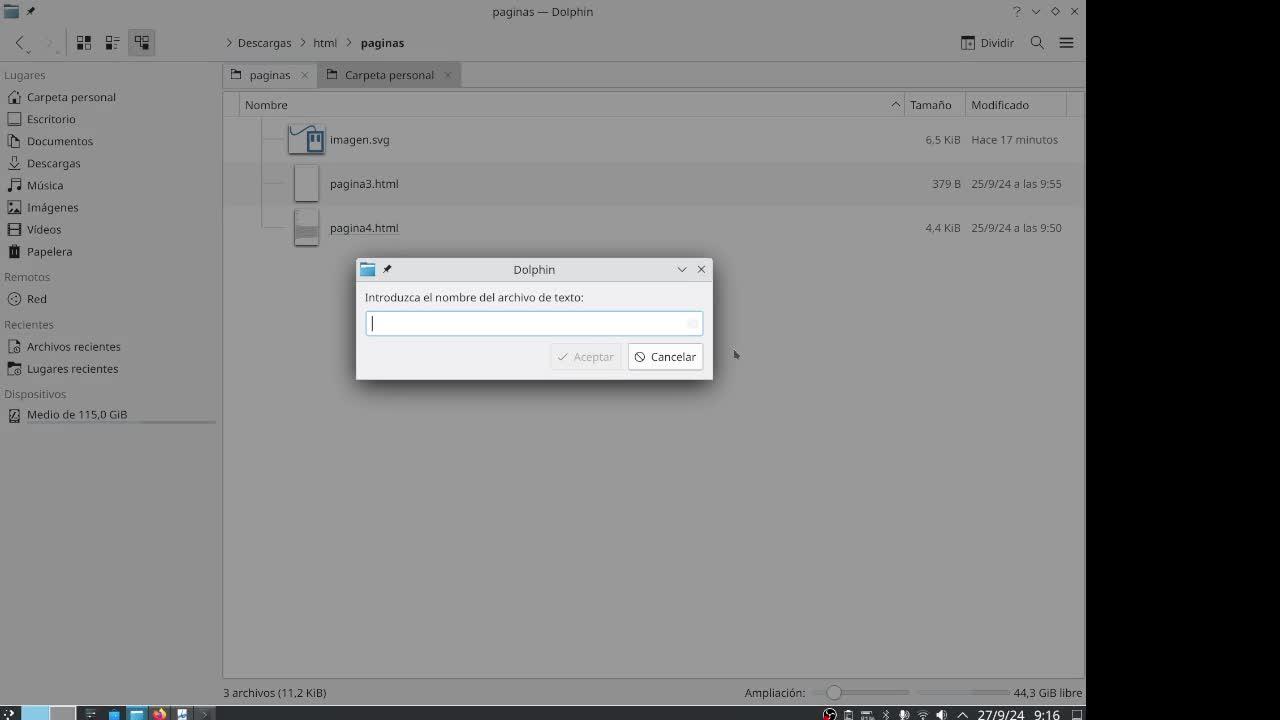Open Imágenes in the sidebar
The width and height of the screenshot is (1280, 720).
52,207
